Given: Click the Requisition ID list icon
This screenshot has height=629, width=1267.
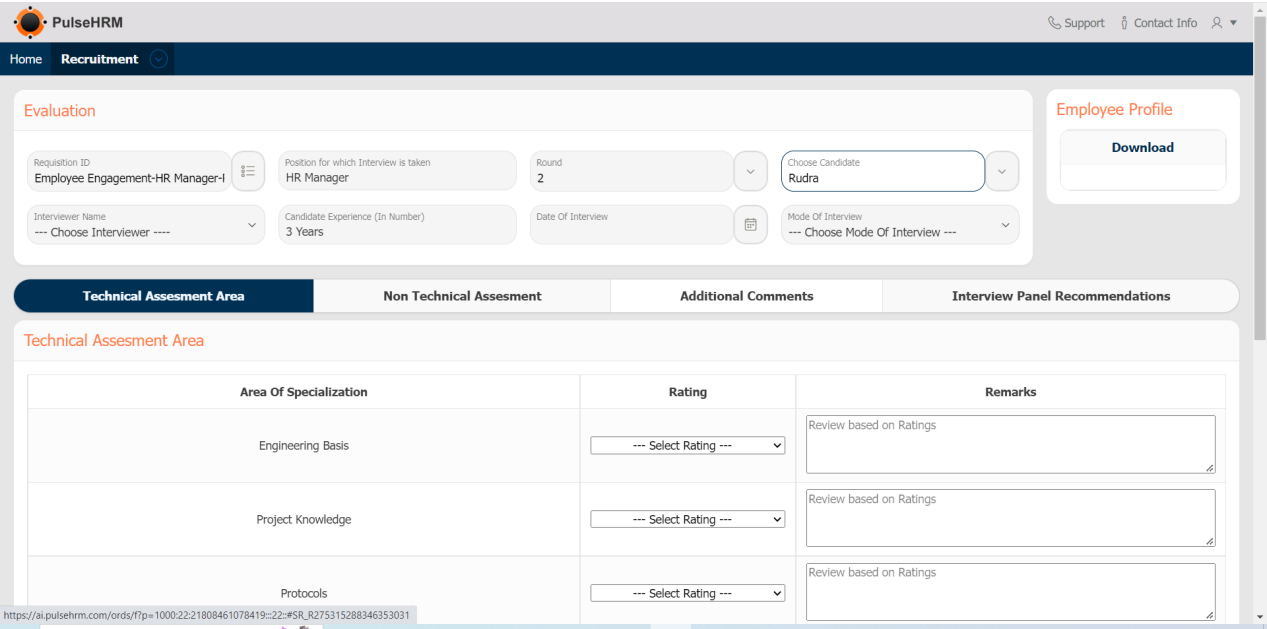Looking at the screenshot, I should [248, 171].
